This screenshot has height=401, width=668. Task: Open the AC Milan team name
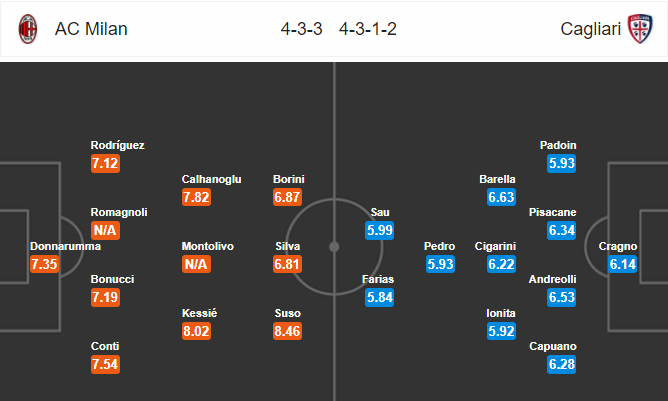(91, 29)
